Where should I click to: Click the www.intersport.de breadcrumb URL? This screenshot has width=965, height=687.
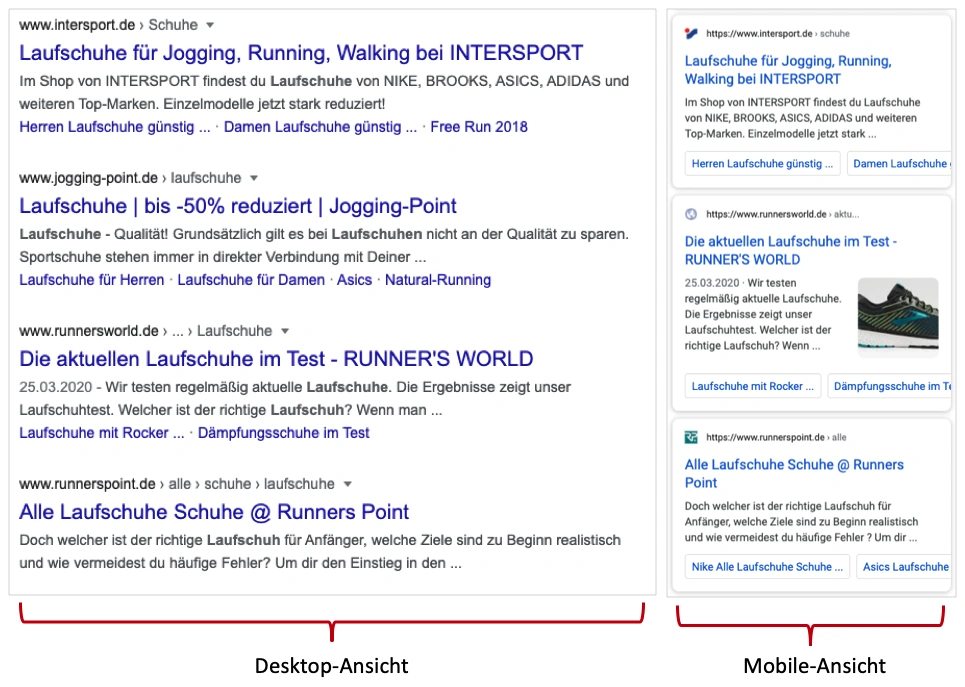coord(75,24)
